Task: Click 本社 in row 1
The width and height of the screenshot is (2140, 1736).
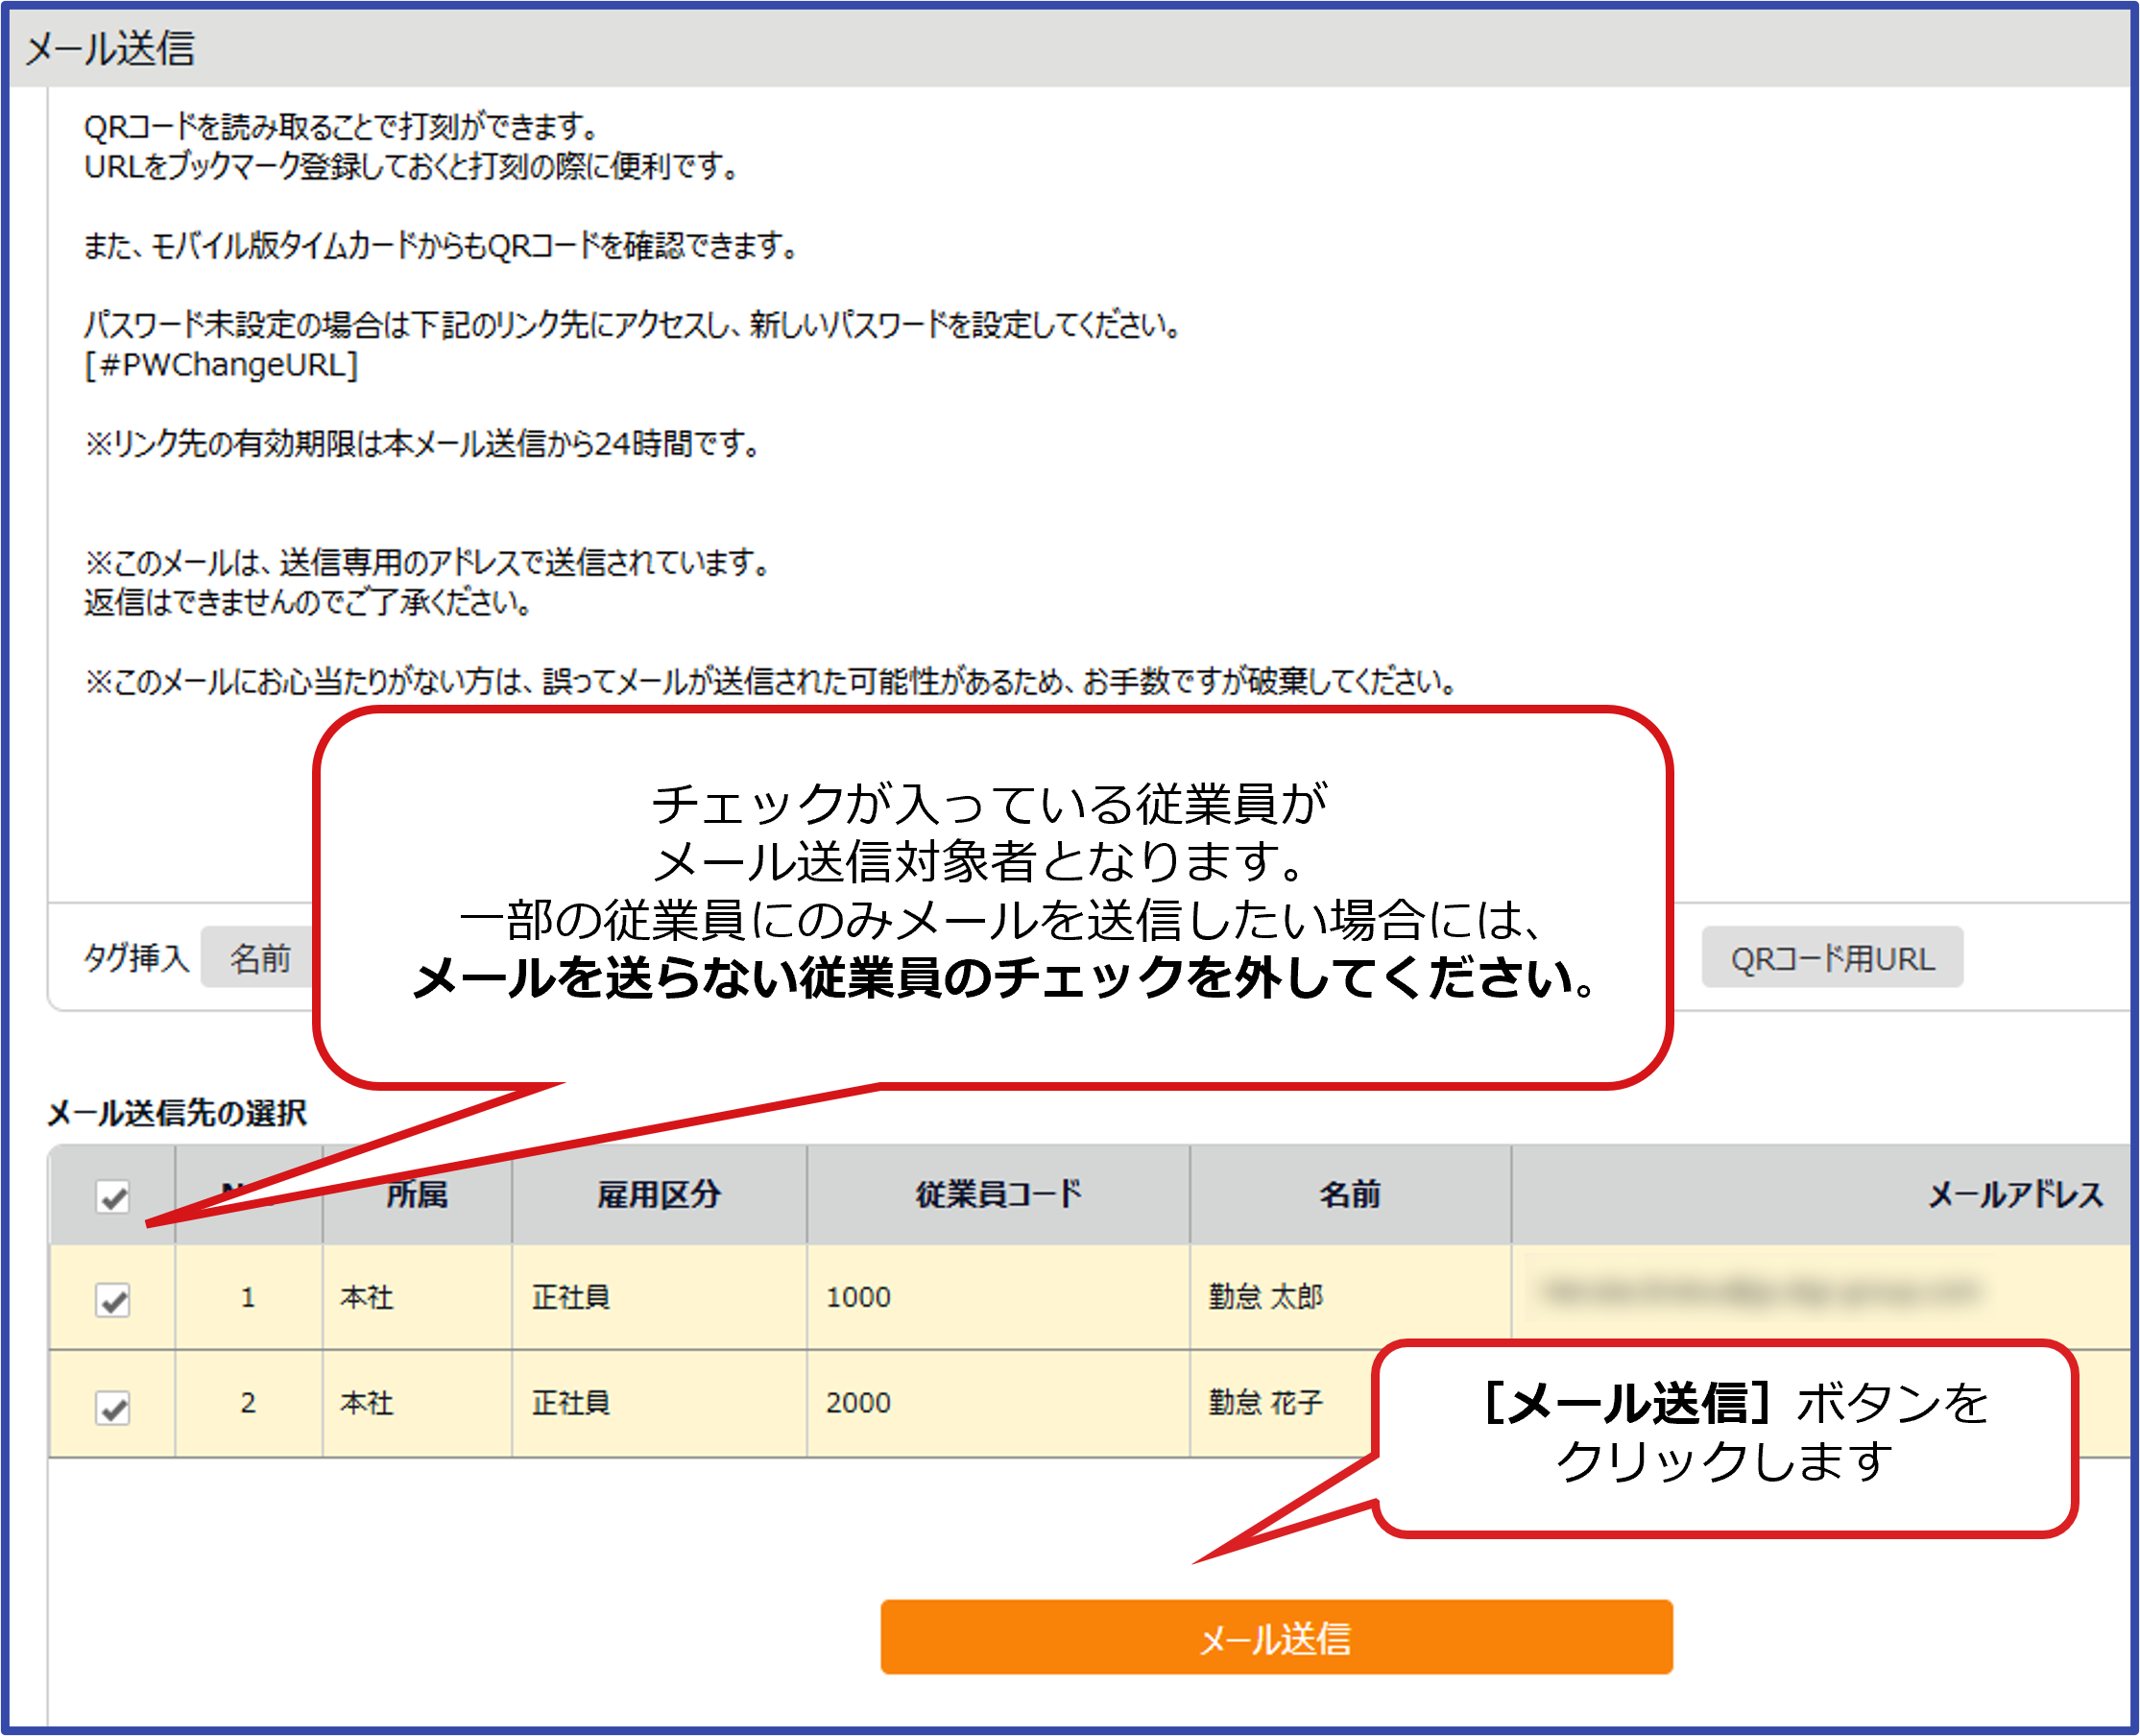Action: tap(367, 1297)
